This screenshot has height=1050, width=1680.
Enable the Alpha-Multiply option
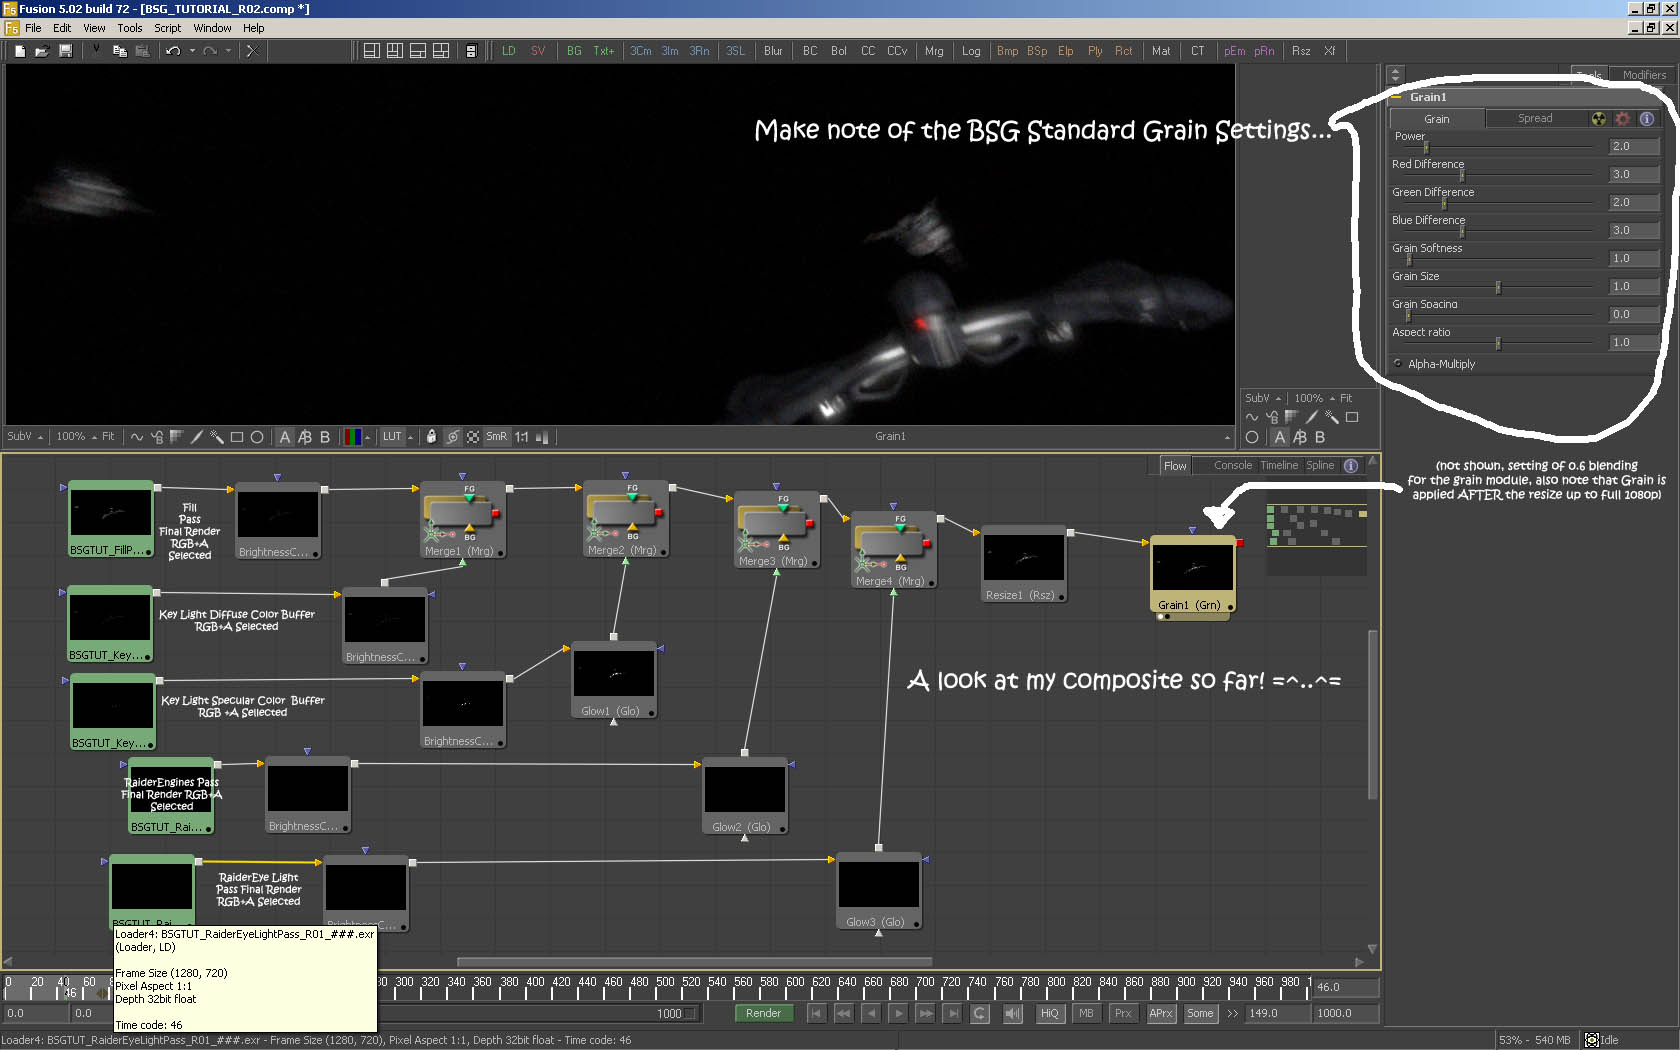click(1398, 364)
